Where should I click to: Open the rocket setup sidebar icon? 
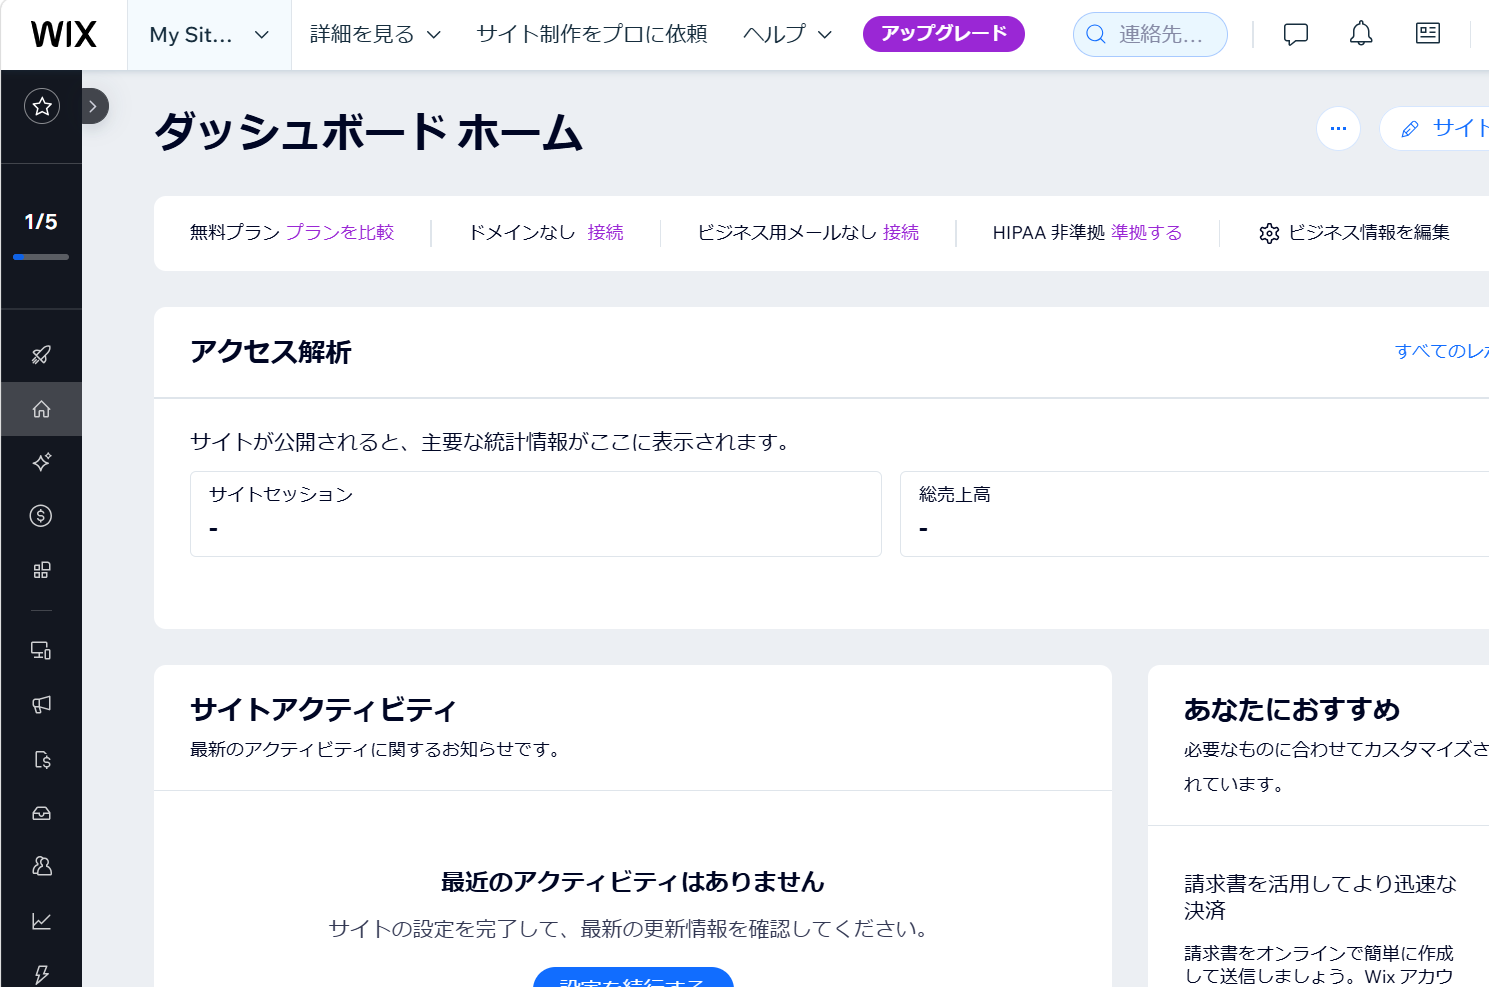[x=41, y=355]
